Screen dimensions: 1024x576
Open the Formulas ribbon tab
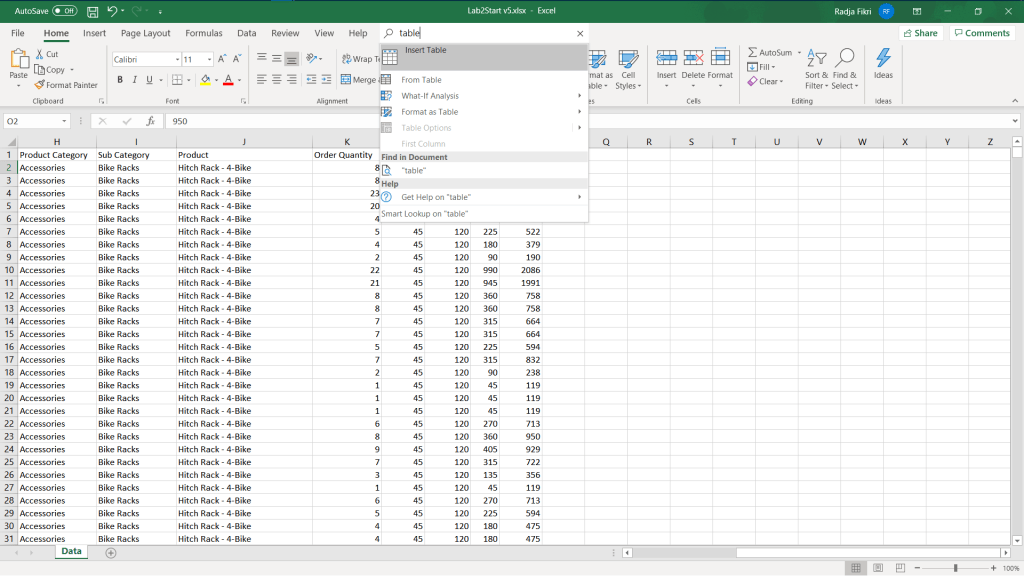(x=204, y=33)
